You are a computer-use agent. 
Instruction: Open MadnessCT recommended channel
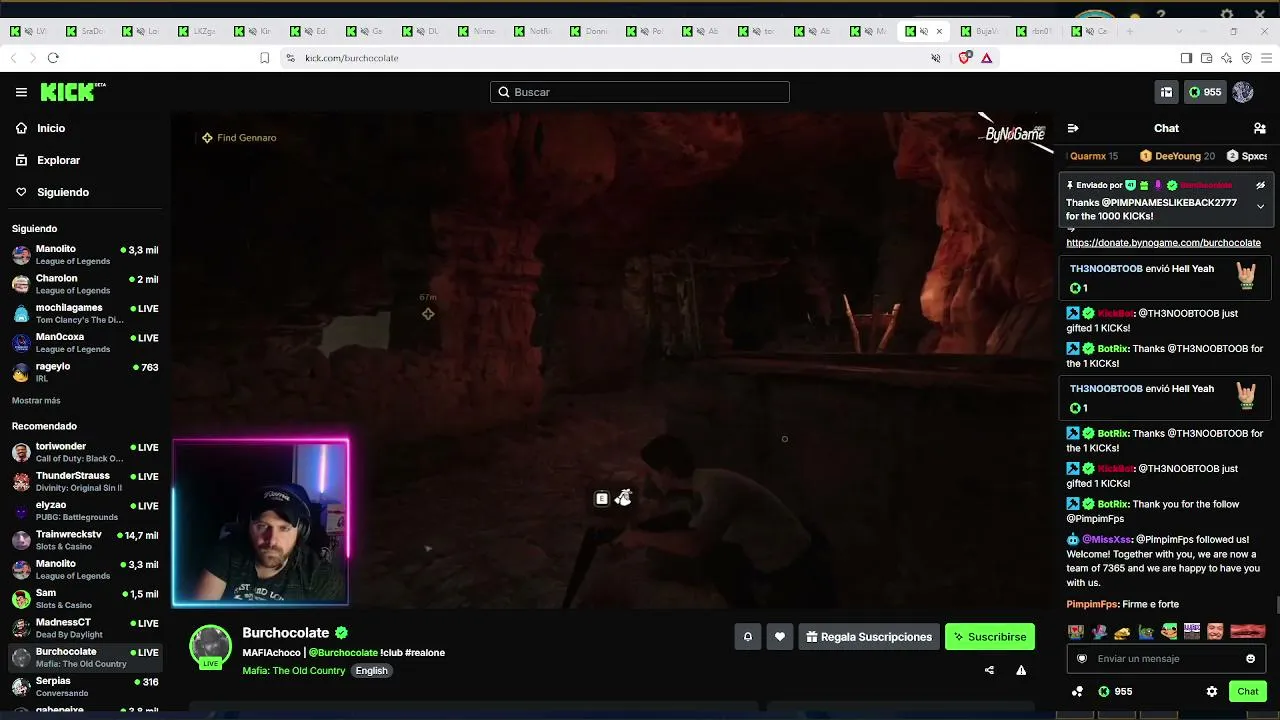tap(85, 629)
